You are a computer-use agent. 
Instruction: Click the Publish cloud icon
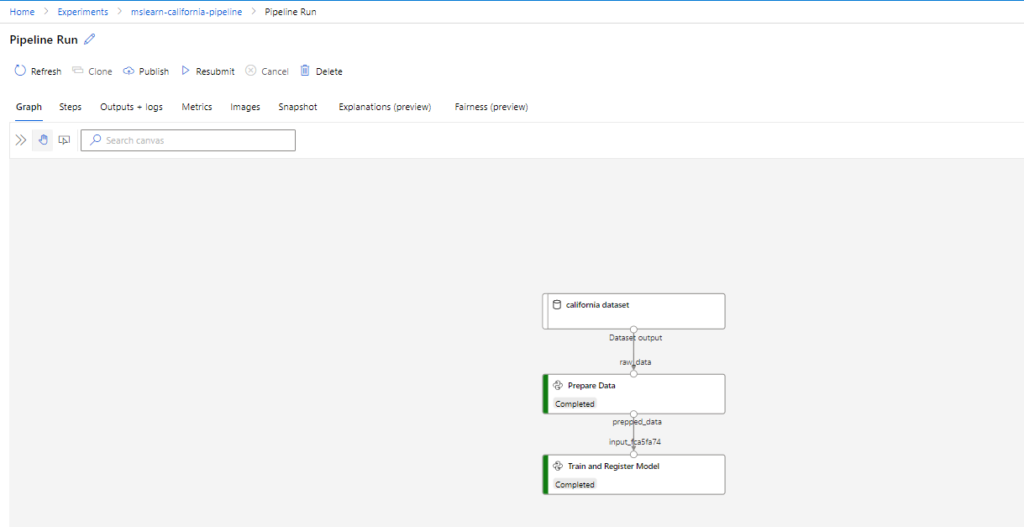(x=129, y=71)
